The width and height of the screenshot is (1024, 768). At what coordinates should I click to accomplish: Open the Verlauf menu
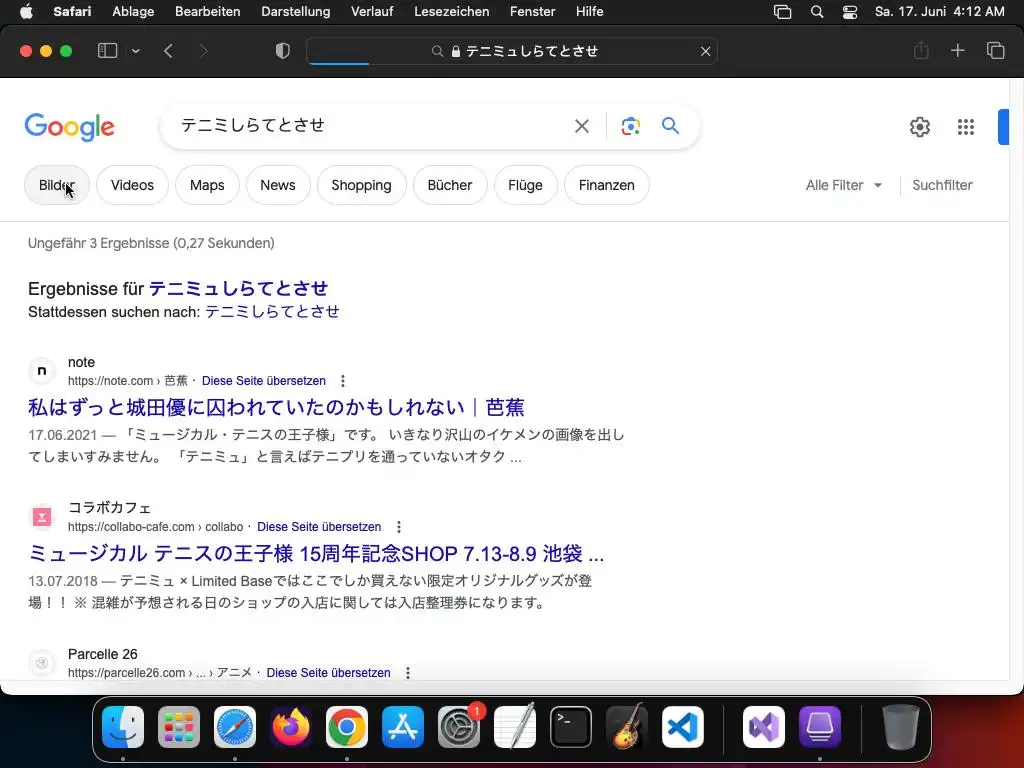click(372, 12)
